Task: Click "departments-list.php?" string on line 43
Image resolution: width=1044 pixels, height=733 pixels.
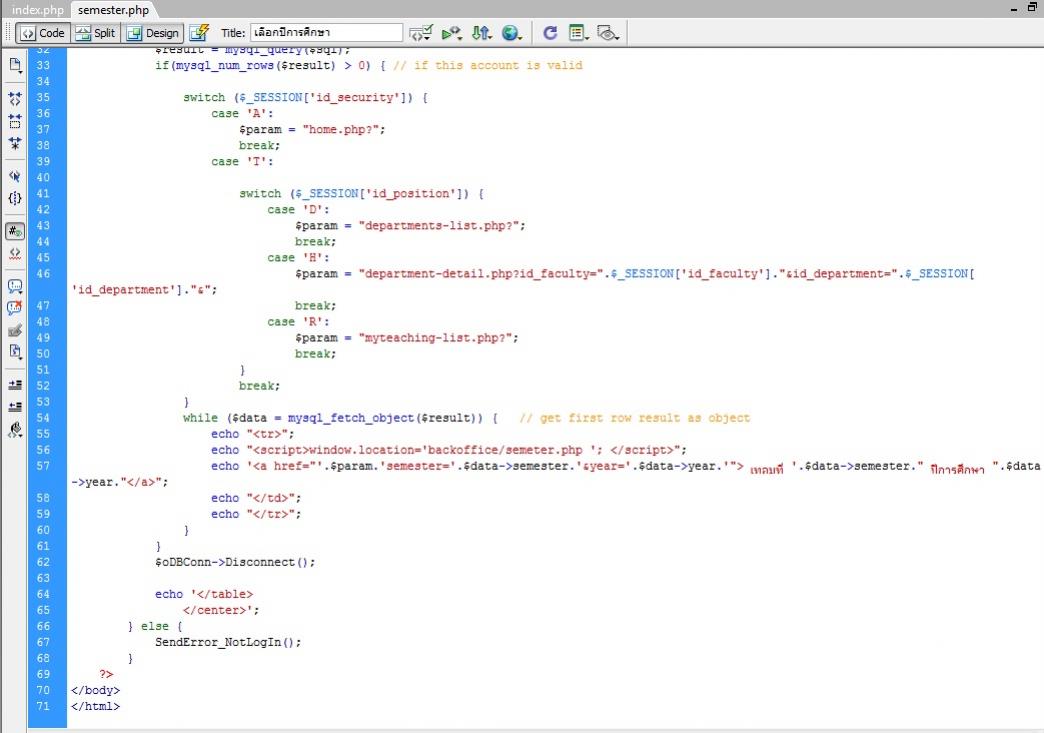Action: [441, 226]
